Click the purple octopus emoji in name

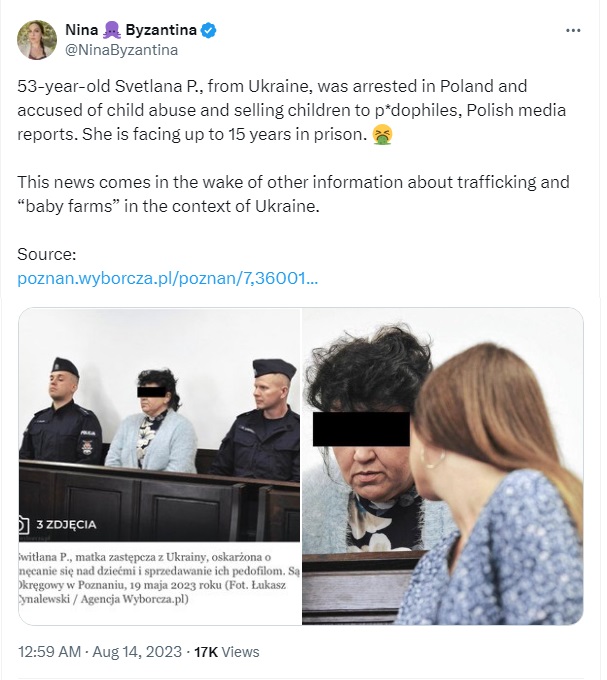(111, 30)
